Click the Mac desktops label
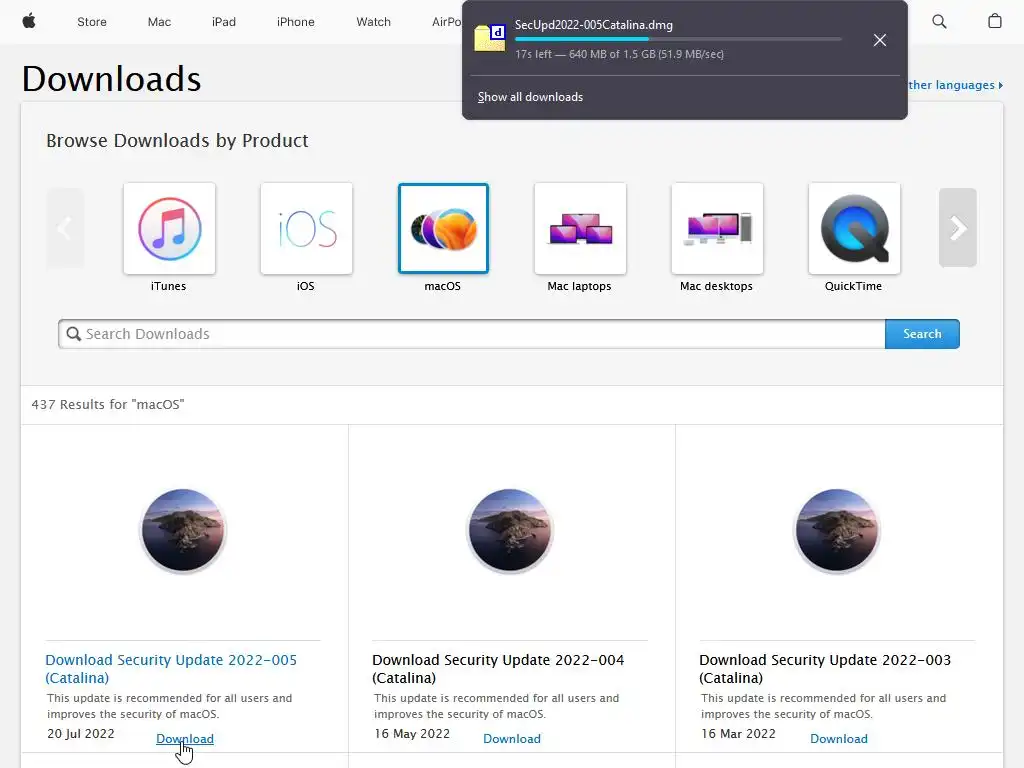The image size is (1024, 768). point(716,286)
